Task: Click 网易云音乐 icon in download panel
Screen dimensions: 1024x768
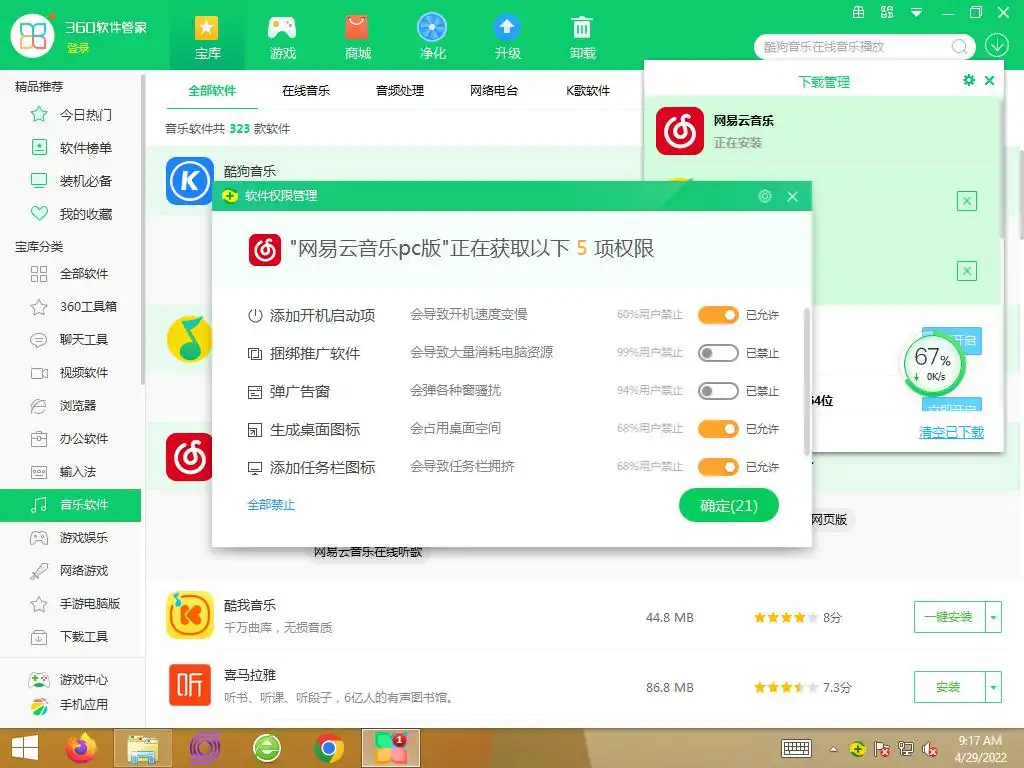Action: pos(680,131)
